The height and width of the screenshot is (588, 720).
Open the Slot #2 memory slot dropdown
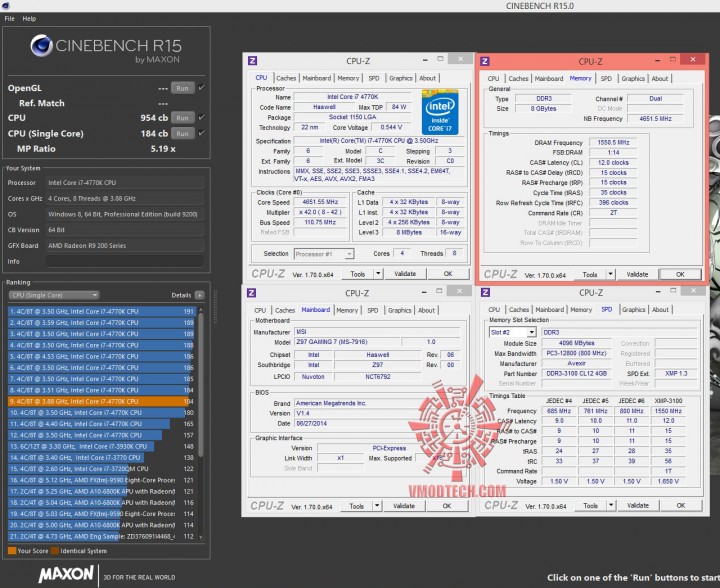[512, 332]
